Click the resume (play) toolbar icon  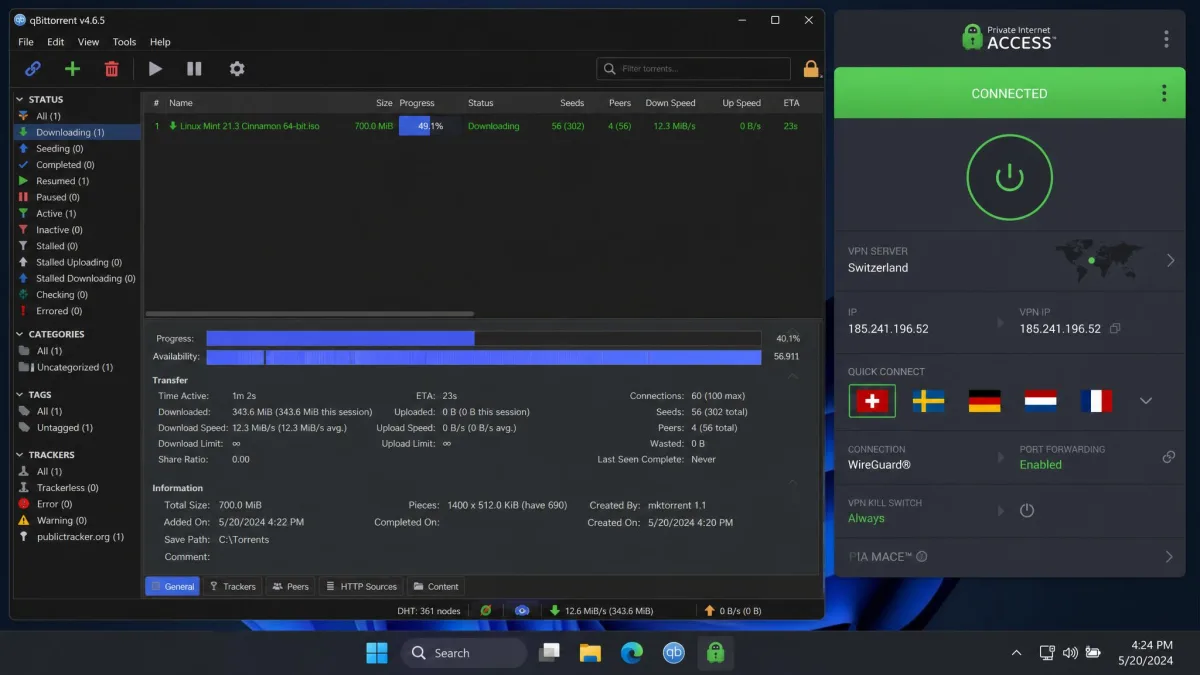click(x=155, y=69)
